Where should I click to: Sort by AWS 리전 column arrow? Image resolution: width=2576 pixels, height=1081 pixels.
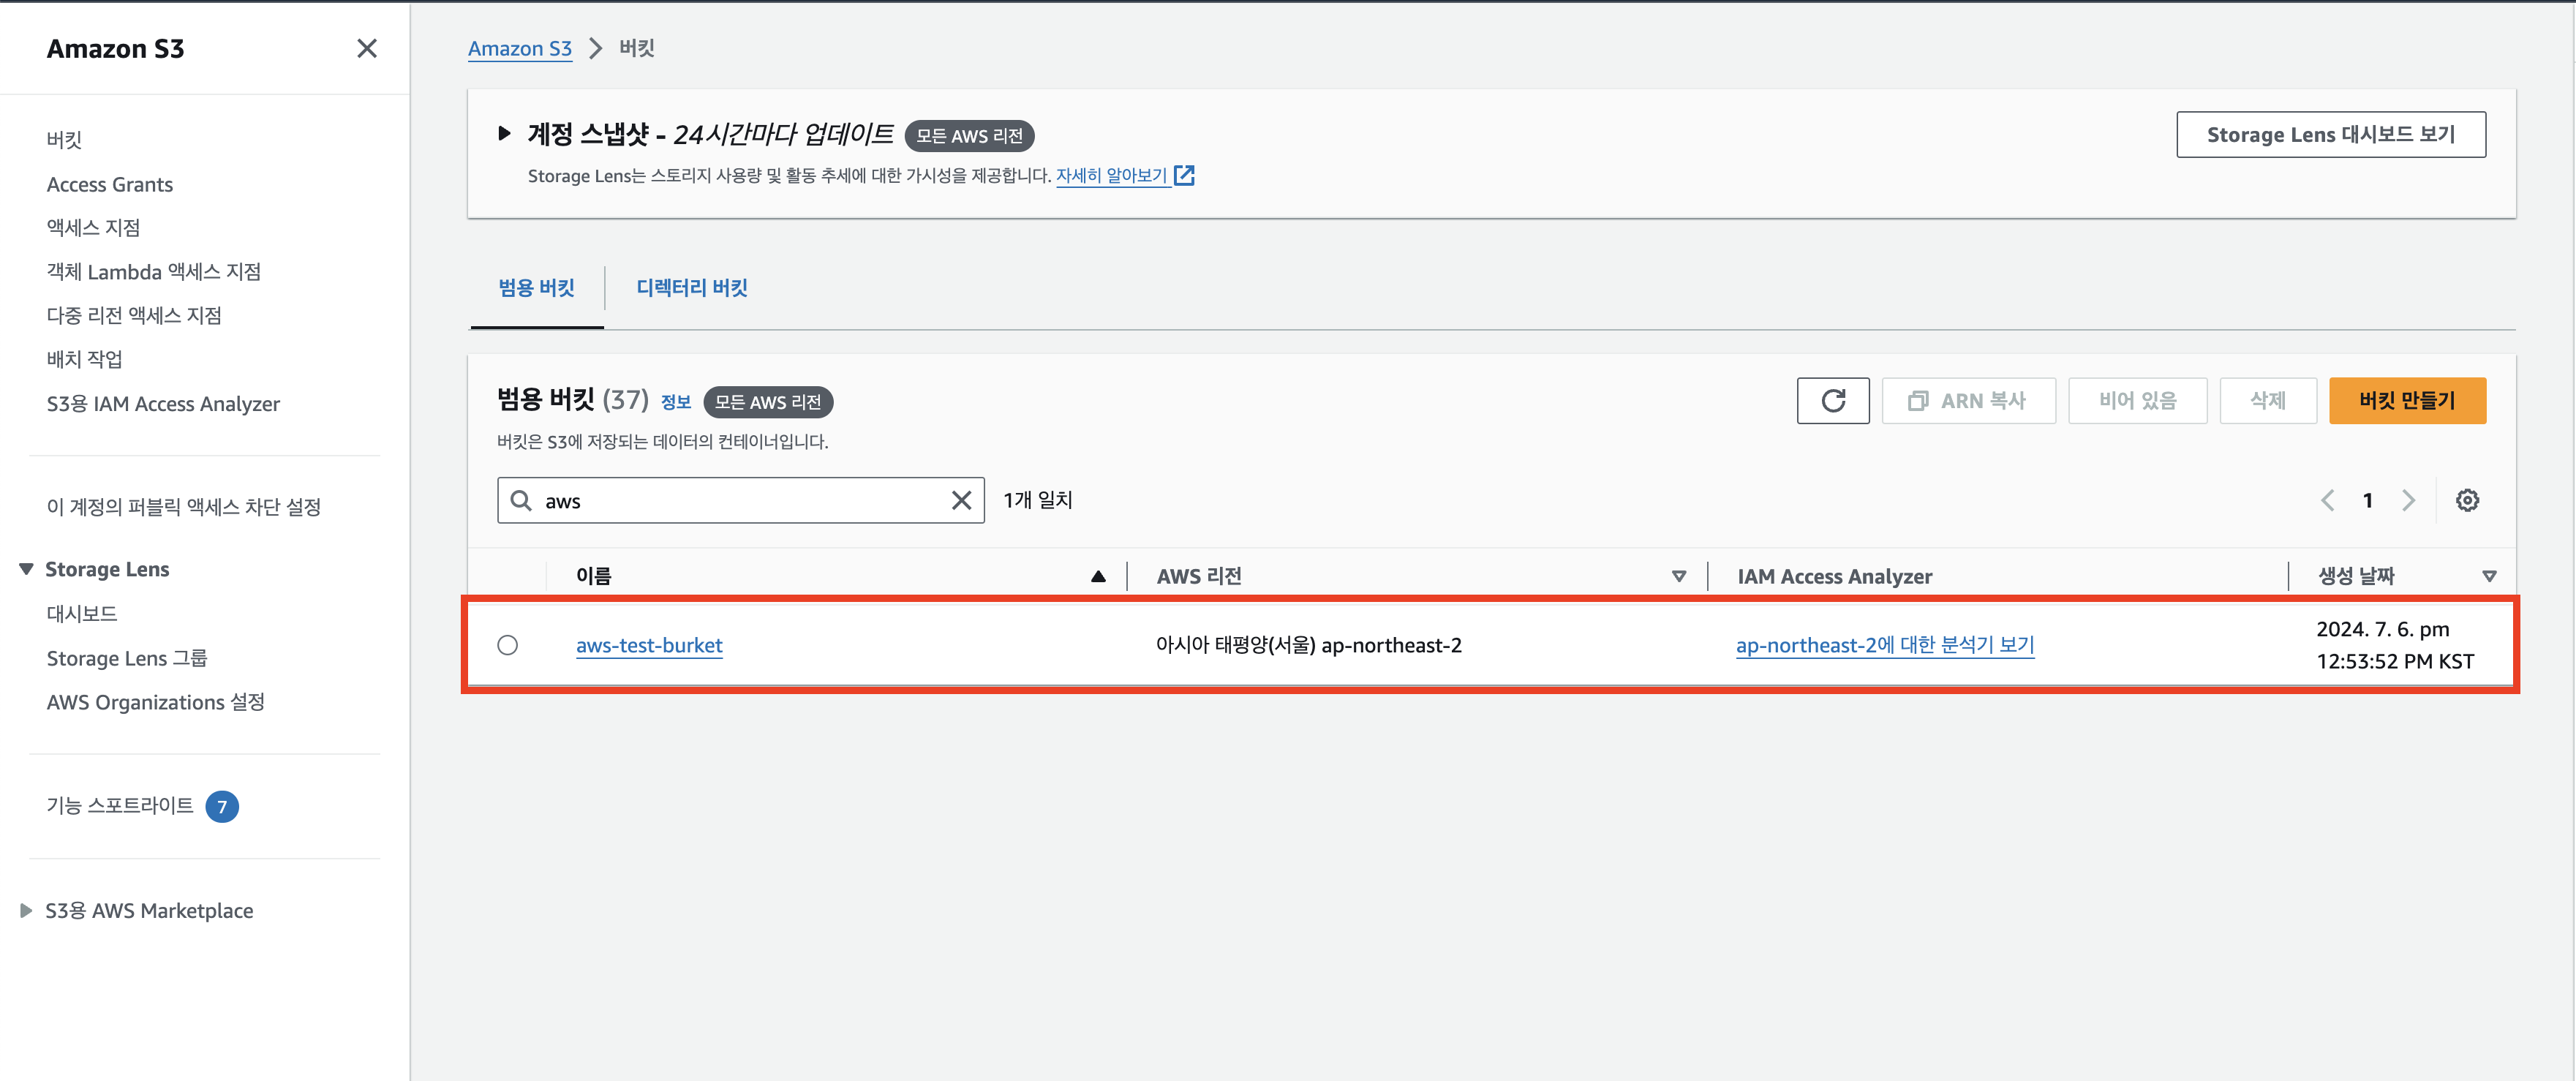[1679, 576]
